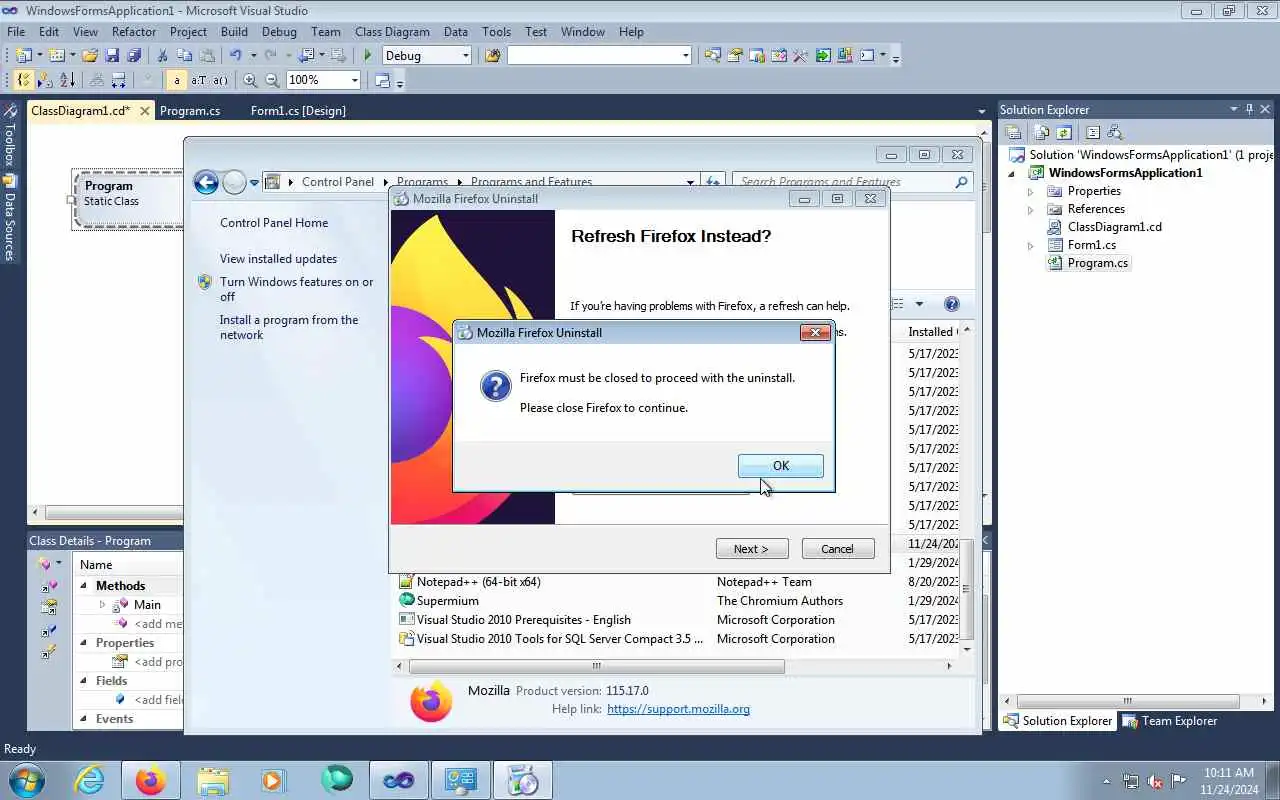This screenshot has width=1280, height=800.
Task: Open Control Panel Home link
Action: pyautogui.click(x=274, y=223)
